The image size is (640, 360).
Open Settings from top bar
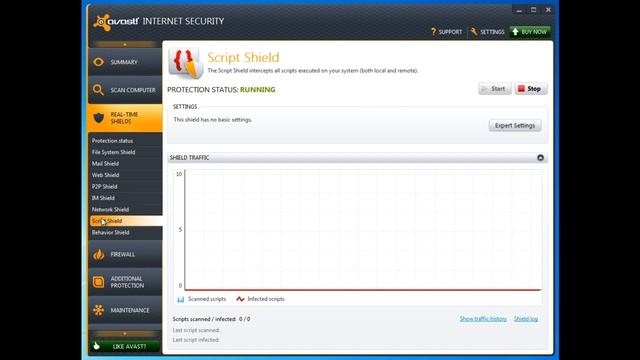coord(487,32)
